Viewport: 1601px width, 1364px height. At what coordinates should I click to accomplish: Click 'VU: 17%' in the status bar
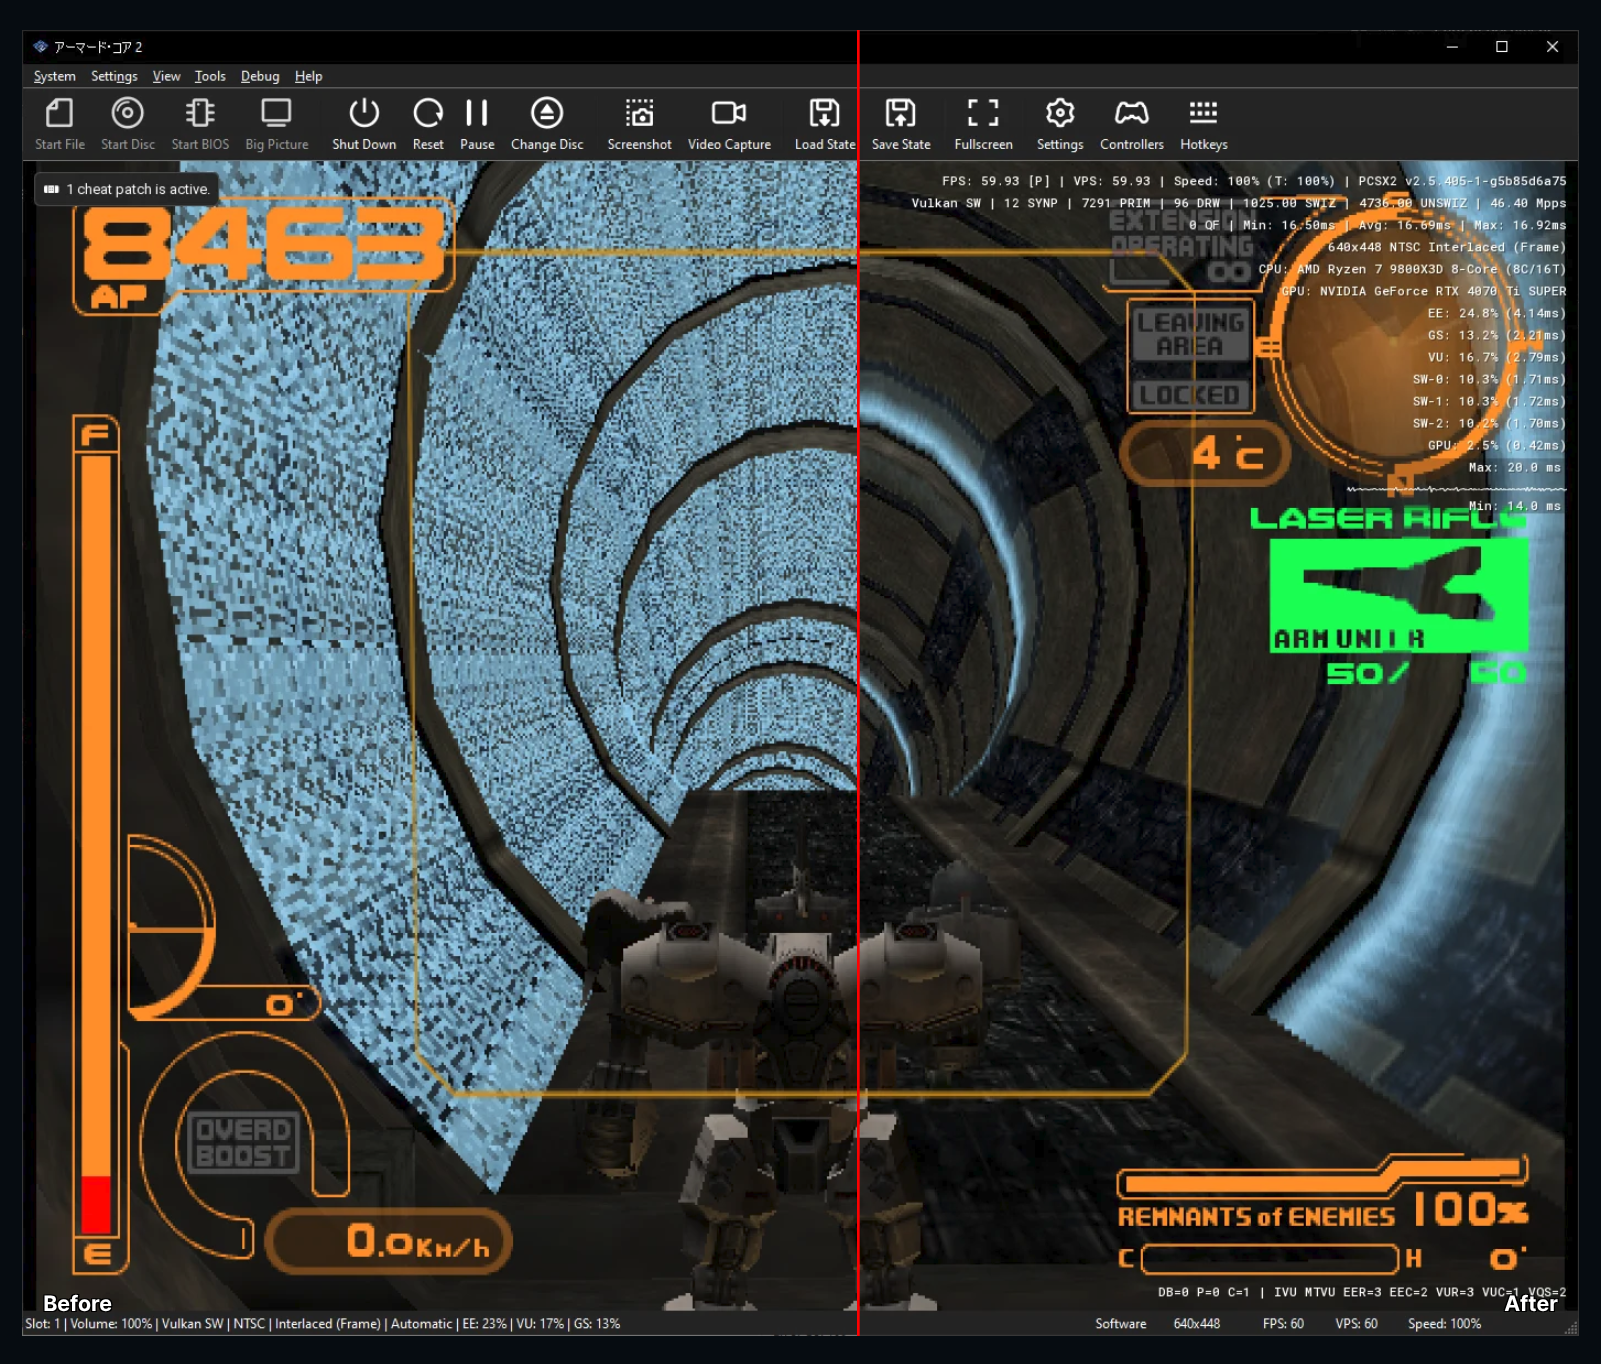(540, 1324)
